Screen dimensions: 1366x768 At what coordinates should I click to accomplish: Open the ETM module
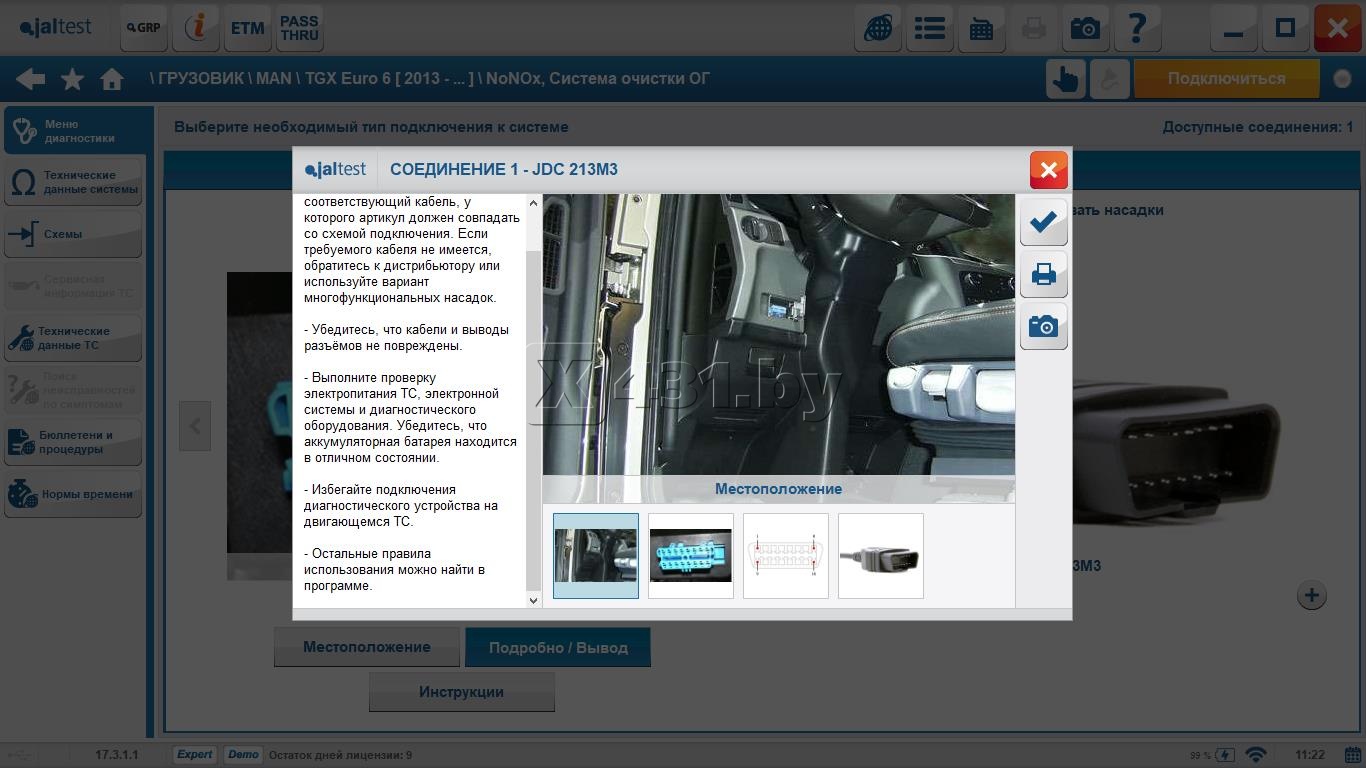coord(247,28)
